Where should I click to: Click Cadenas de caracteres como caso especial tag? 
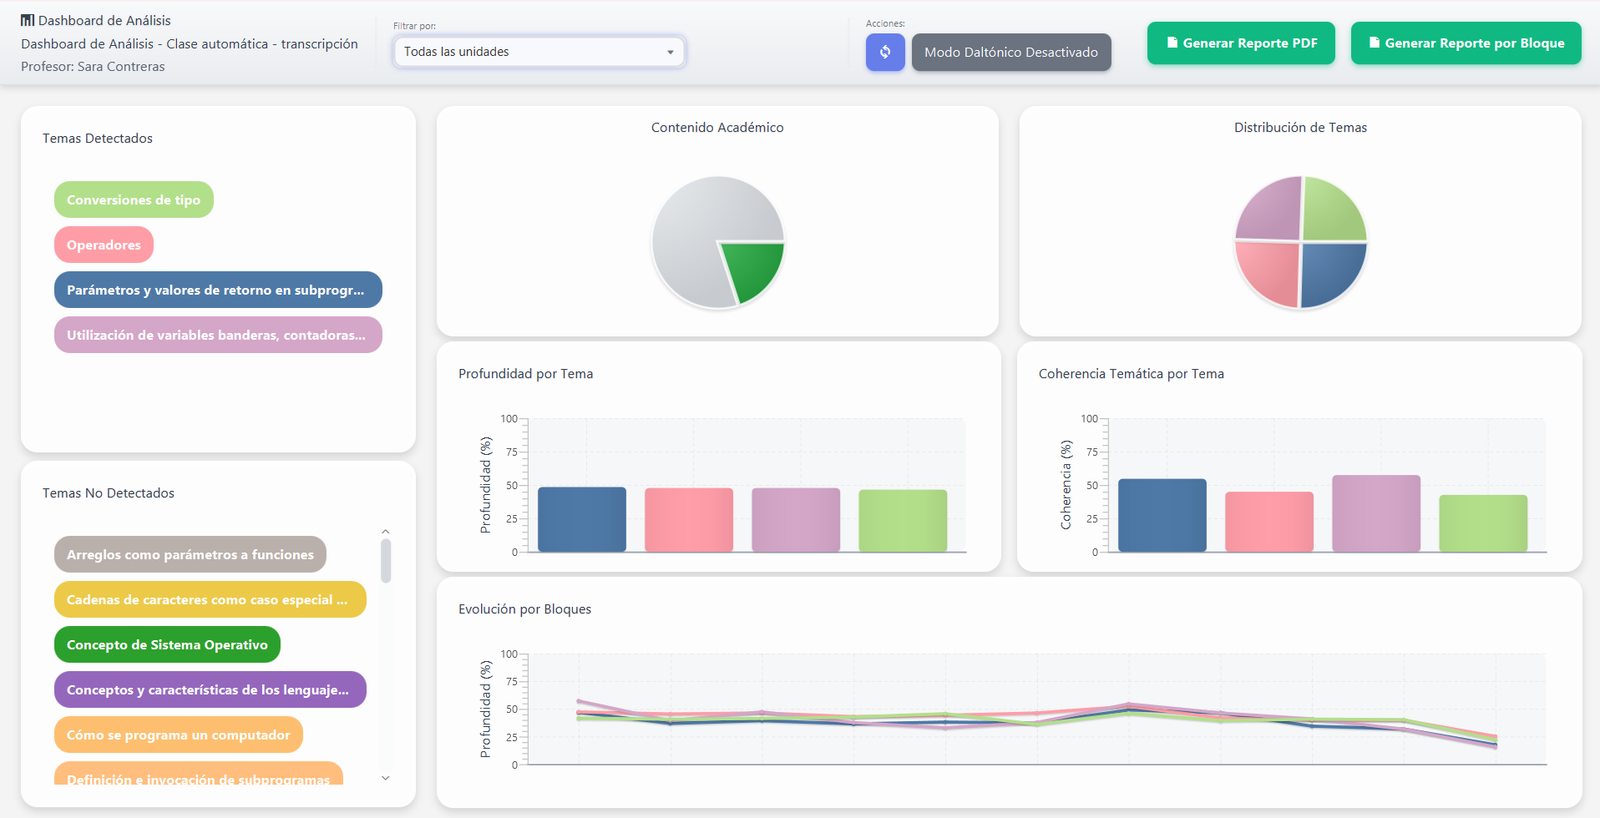(x=210, y=599)
